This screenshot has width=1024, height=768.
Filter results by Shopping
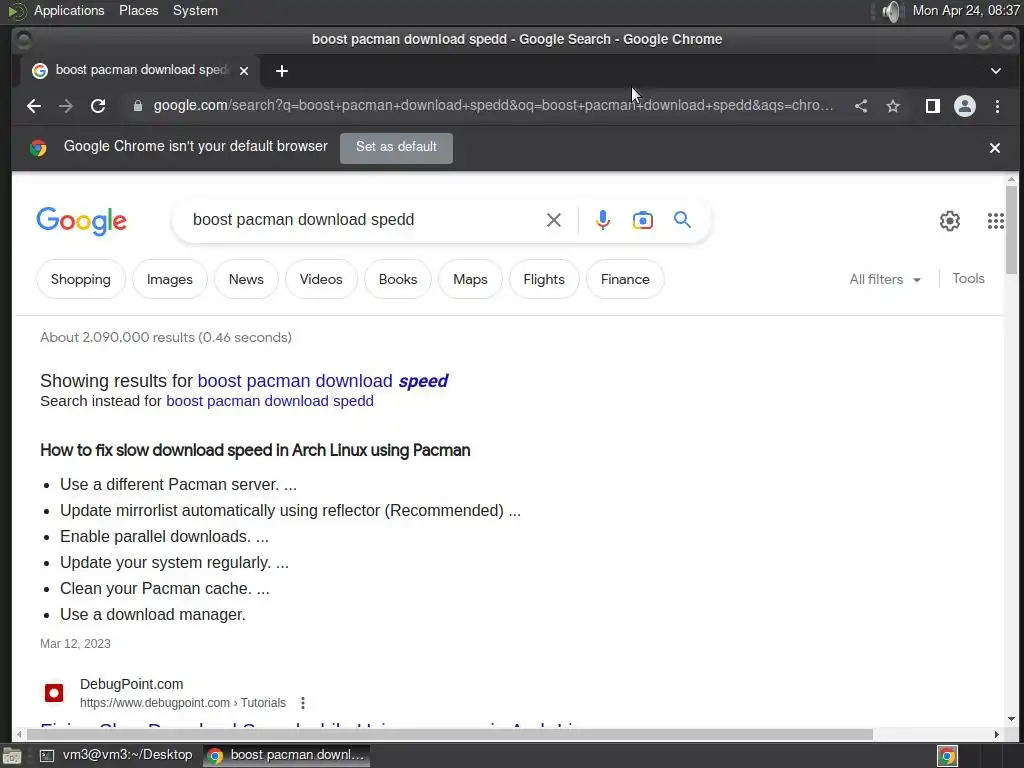[80, 280]
